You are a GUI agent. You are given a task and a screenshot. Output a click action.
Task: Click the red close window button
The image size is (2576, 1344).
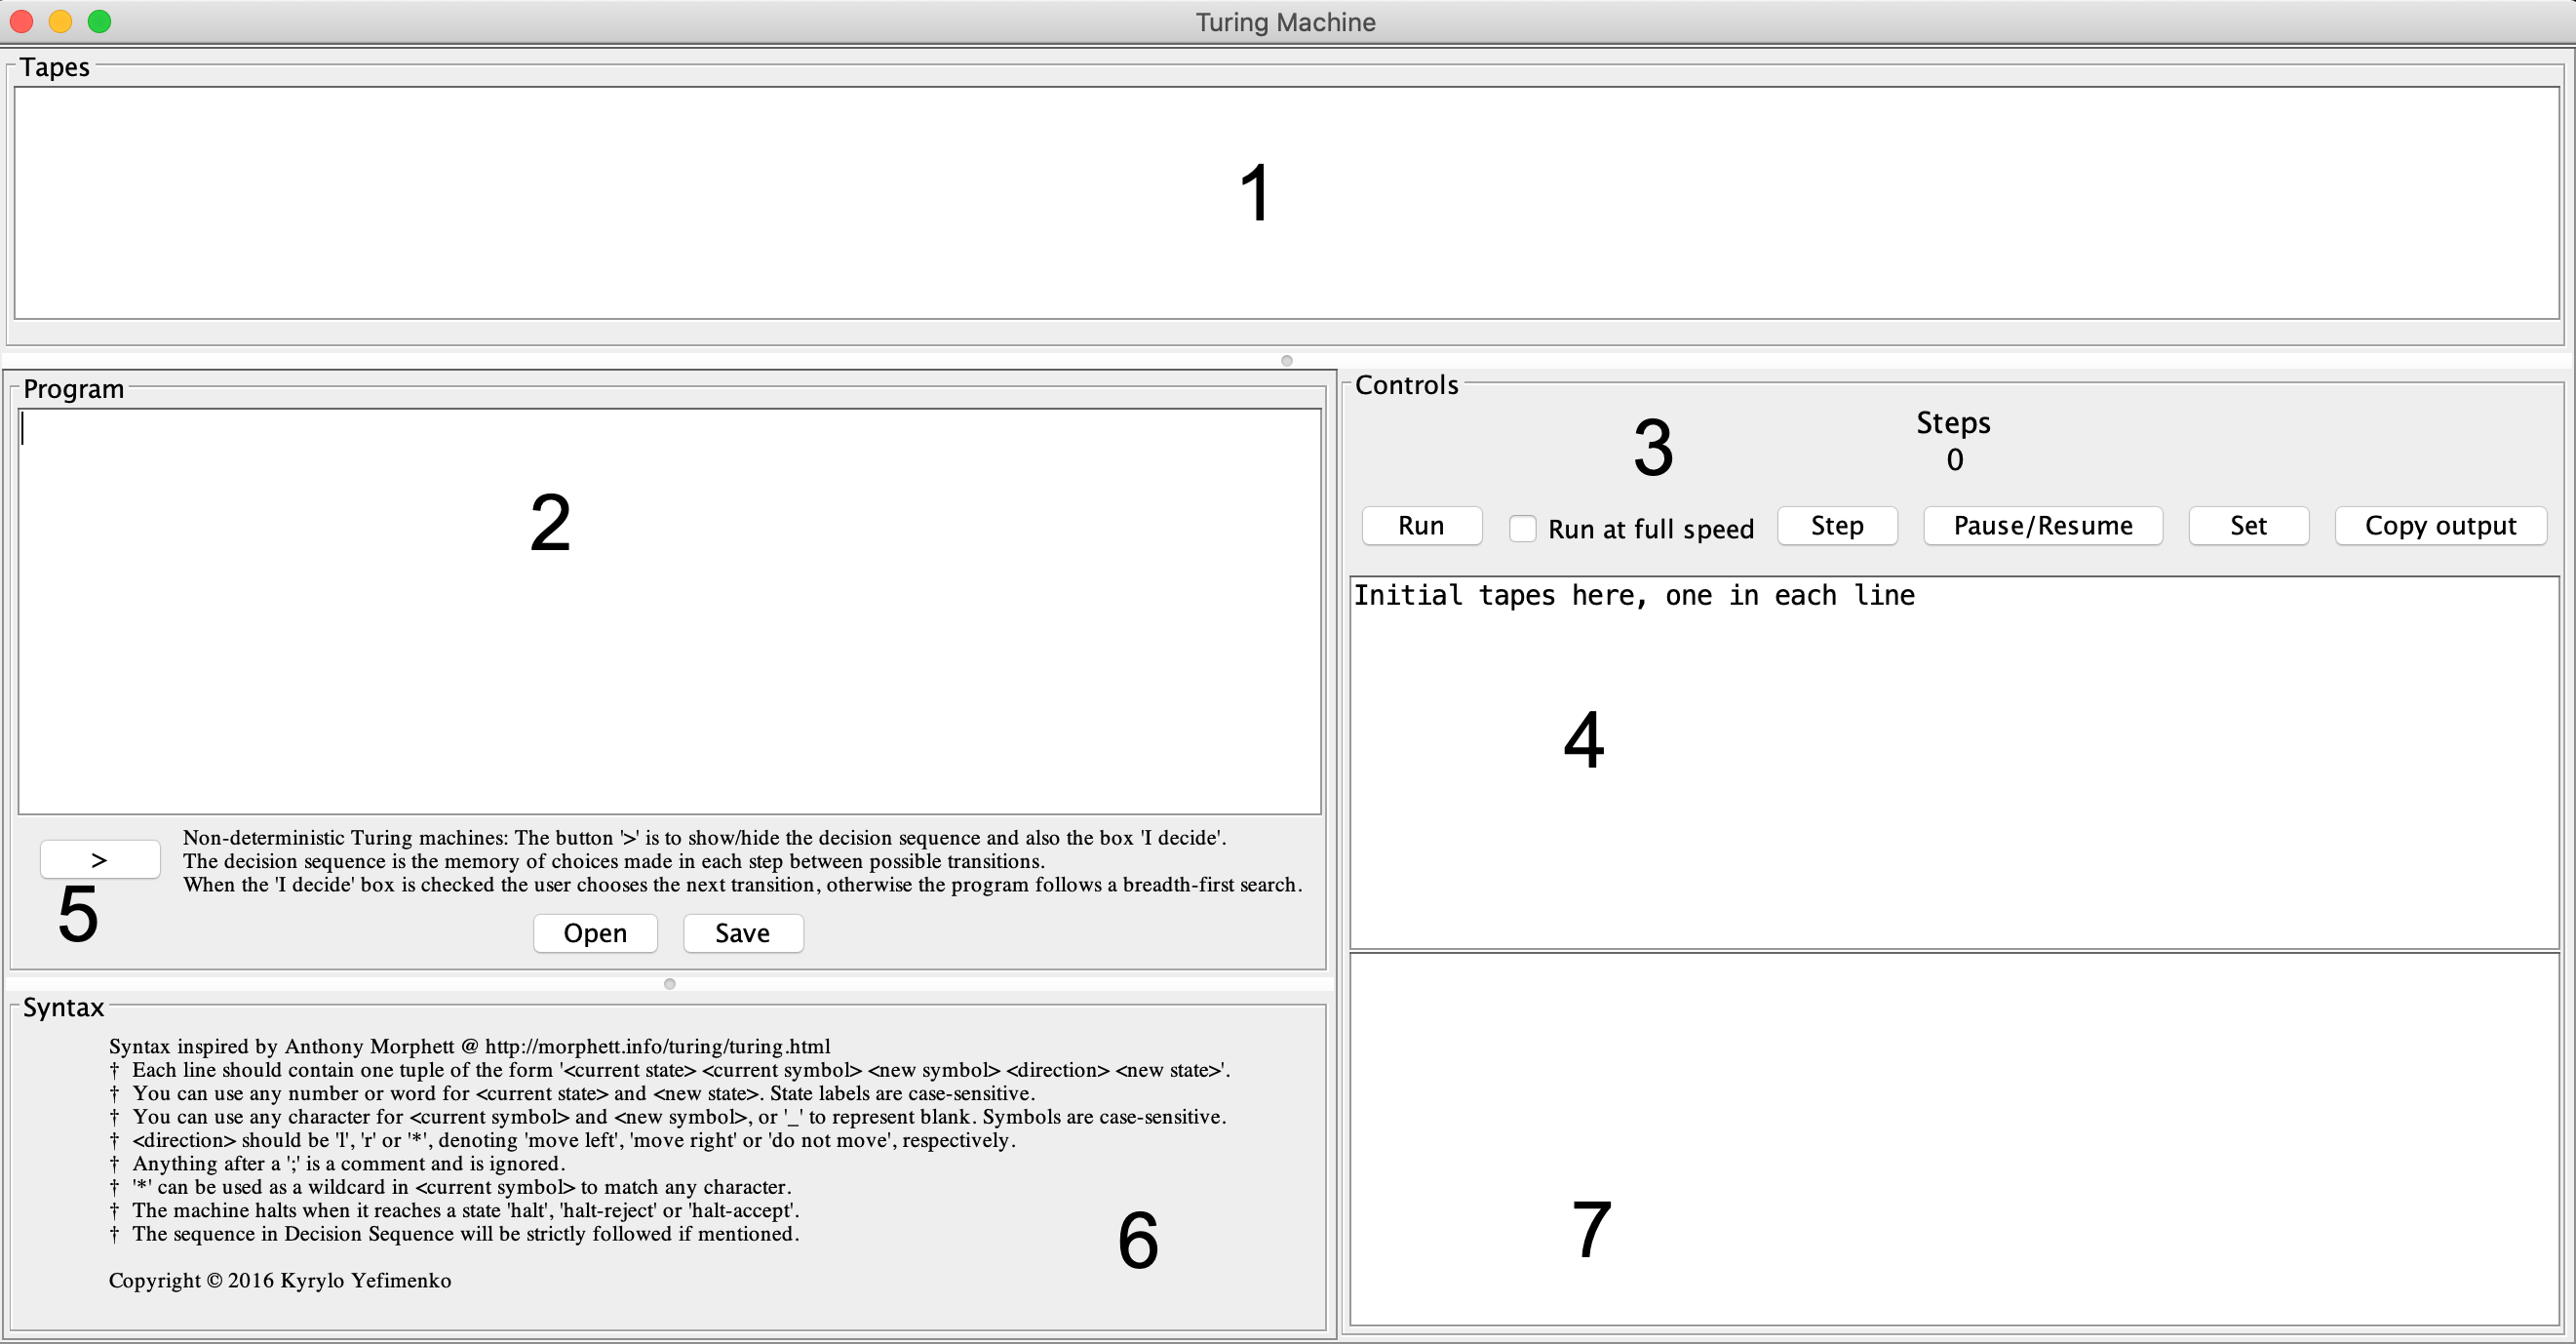pyautogui.click(x=21, y=21)
